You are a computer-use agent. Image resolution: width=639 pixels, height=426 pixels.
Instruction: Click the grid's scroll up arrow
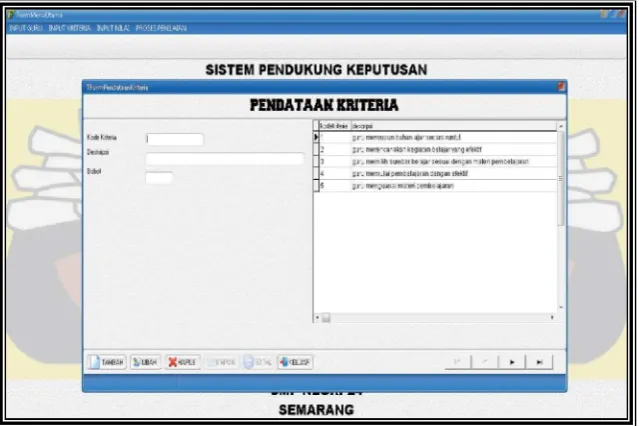click(561, 126)
